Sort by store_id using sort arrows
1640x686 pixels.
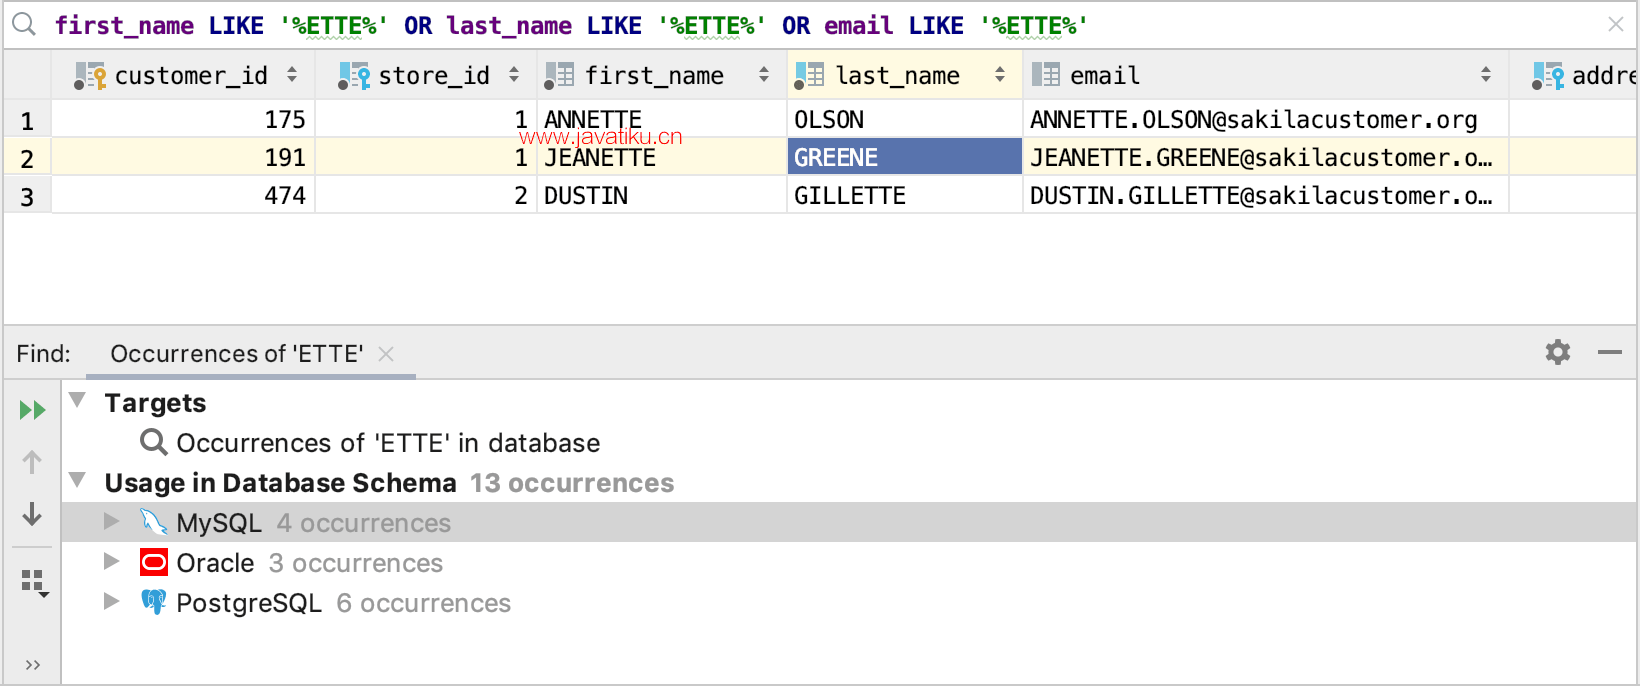coord(514,75)
